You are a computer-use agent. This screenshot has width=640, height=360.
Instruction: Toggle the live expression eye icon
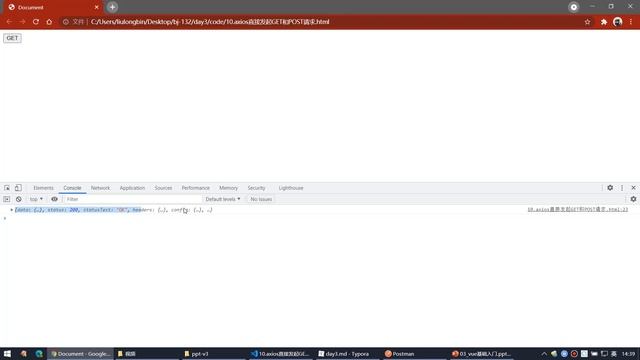(x=54, y=199)
